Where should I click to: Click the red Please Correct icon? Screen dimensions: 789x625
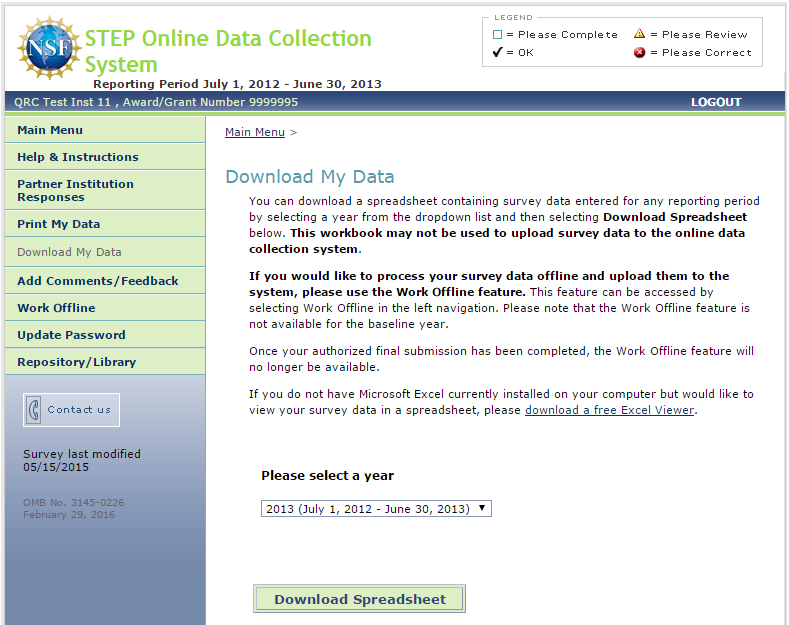point(639,53)
